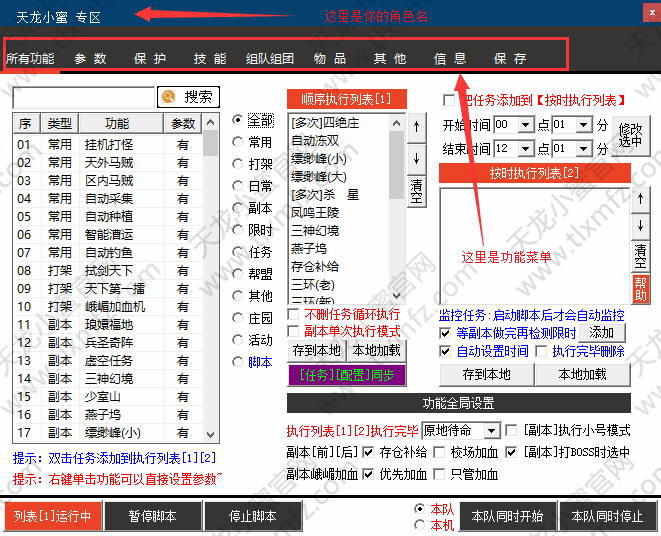Click the 修改选中 button
Screen dimensions: 661x536
click(x=630, y=136)
